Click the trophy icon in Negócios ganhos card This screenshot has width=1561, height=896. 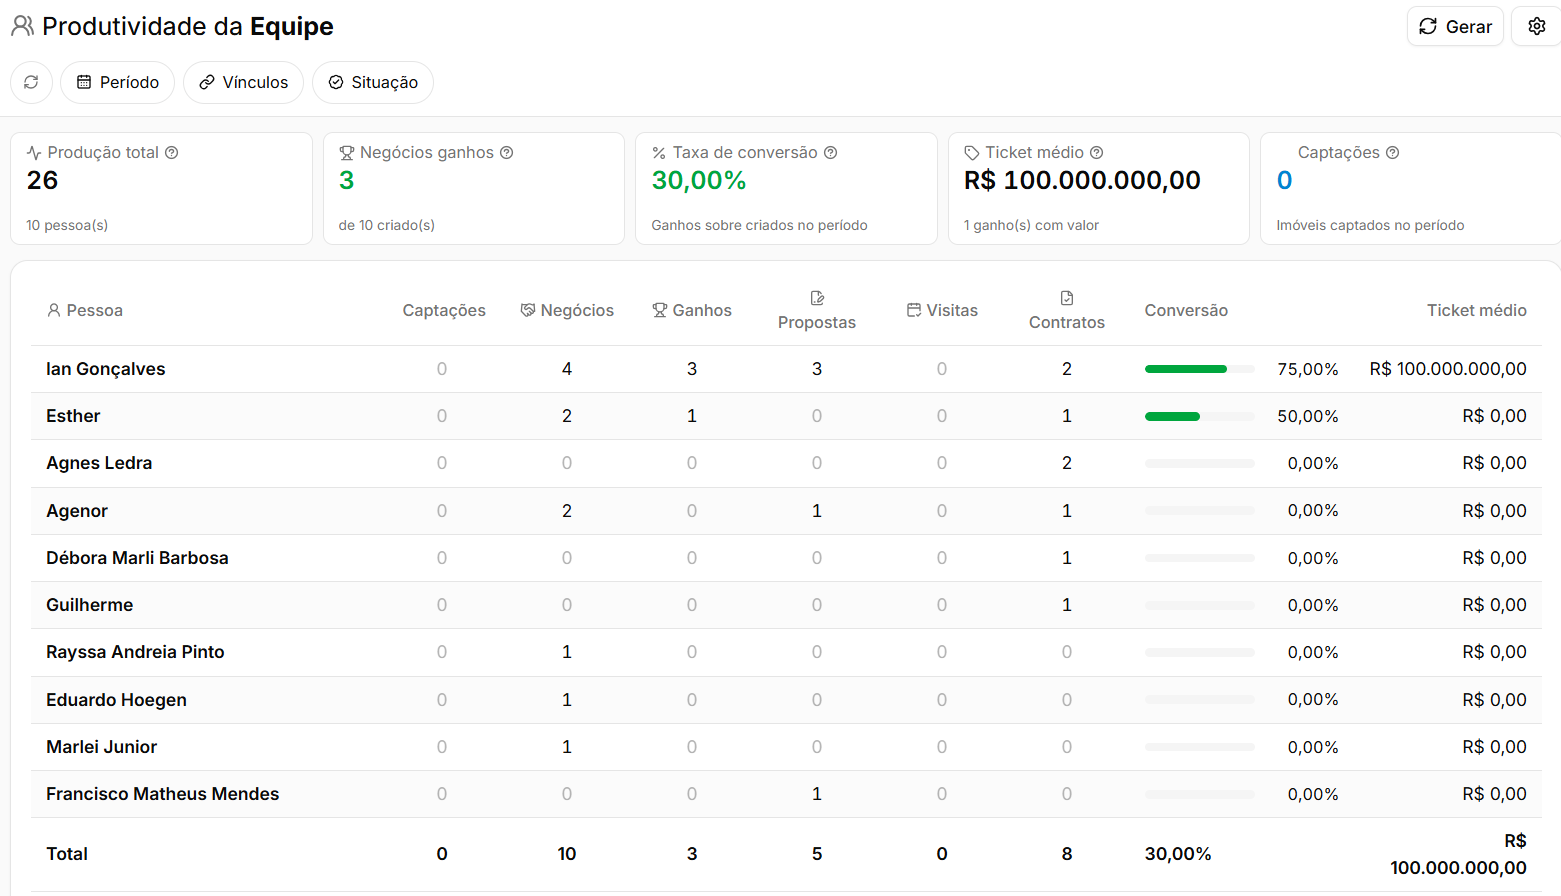pos(347,153)
